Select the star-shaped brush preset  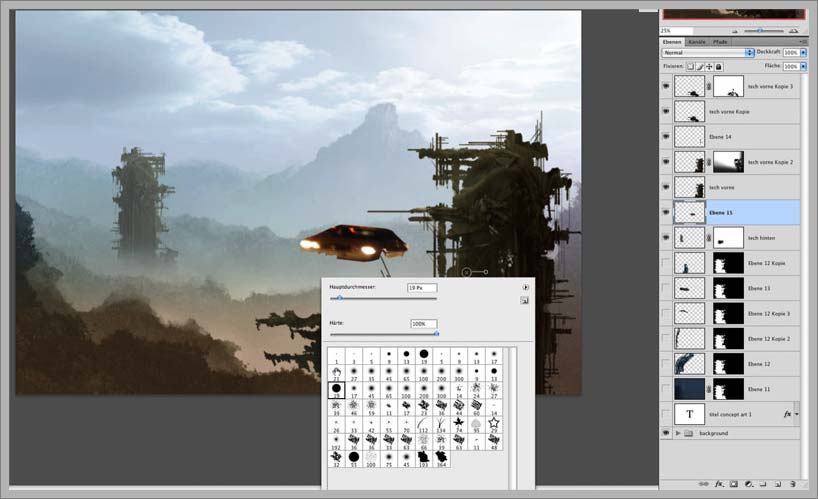(x=492, y=423)
